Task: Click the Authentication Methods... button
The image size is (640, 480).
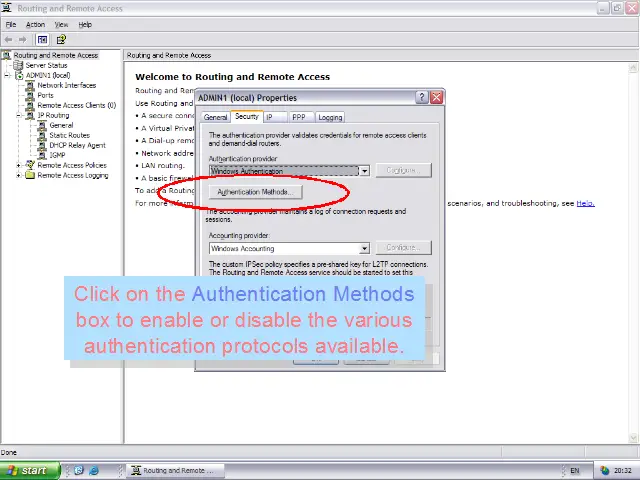Action: pyautogui.click(x=256, y=192)
